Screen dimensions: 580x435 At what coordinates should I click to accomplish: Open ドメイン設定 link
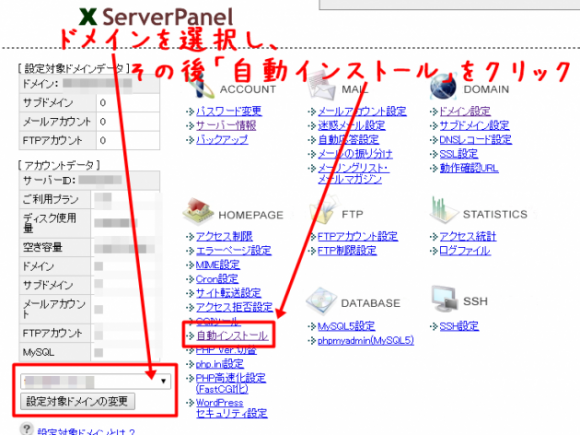(x=465, y=111)
